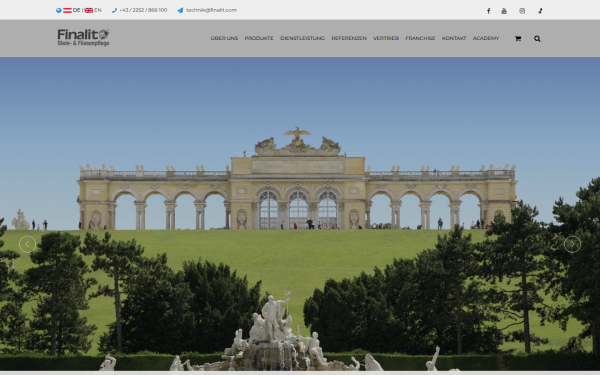Viewport: 600px width, 375px height.
Task: Open the ACADEMY menu
Action: (486, 38)
